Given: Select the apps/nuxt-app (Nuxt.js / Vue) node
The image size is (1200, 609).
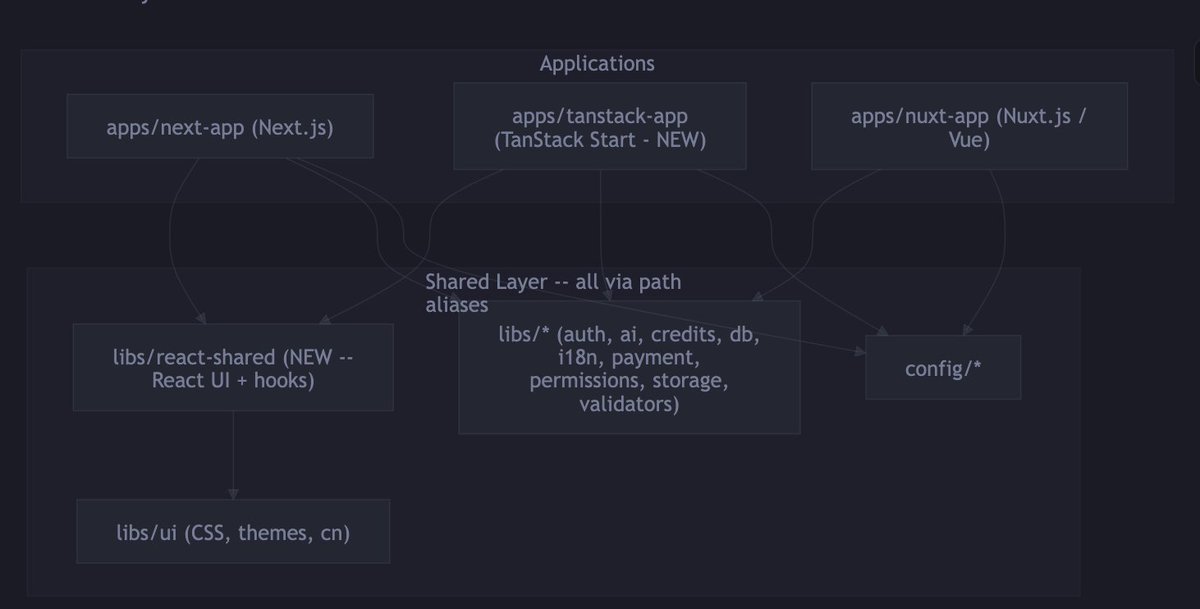Looking at the screenshot, I should (x=969, y=127).
